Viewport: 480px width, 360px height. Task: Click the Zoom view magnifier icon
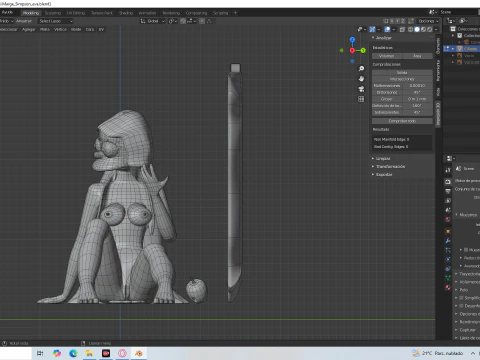click(x=361, y=68)
